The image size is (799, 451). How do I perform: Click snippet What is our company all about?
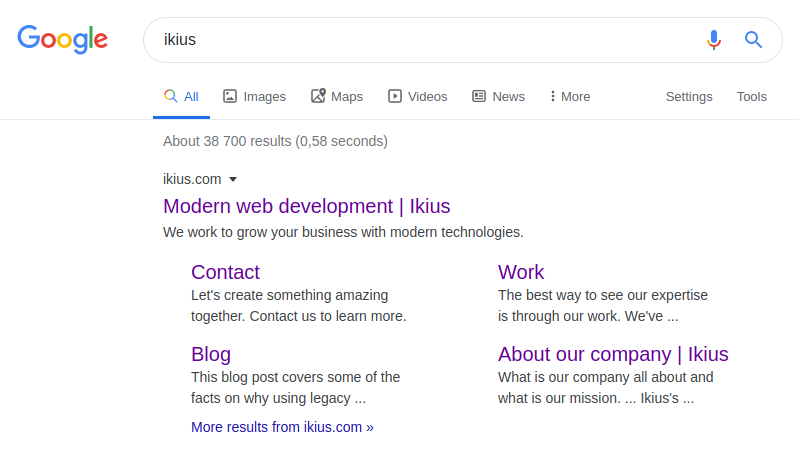tap(605, 388)
